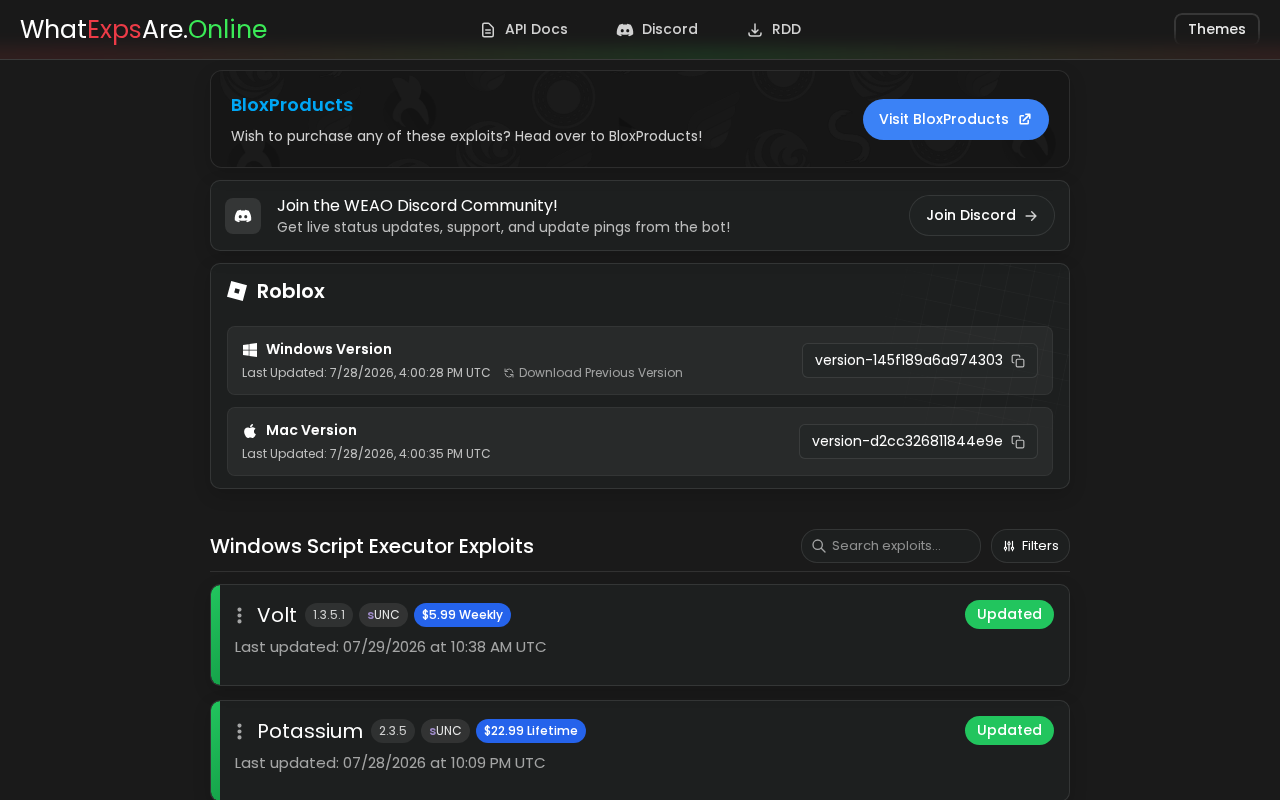This screenshot has width=1280, height=800.
Task: Click the sUNC badge on Volt
Action: click(x=383, y=615)
